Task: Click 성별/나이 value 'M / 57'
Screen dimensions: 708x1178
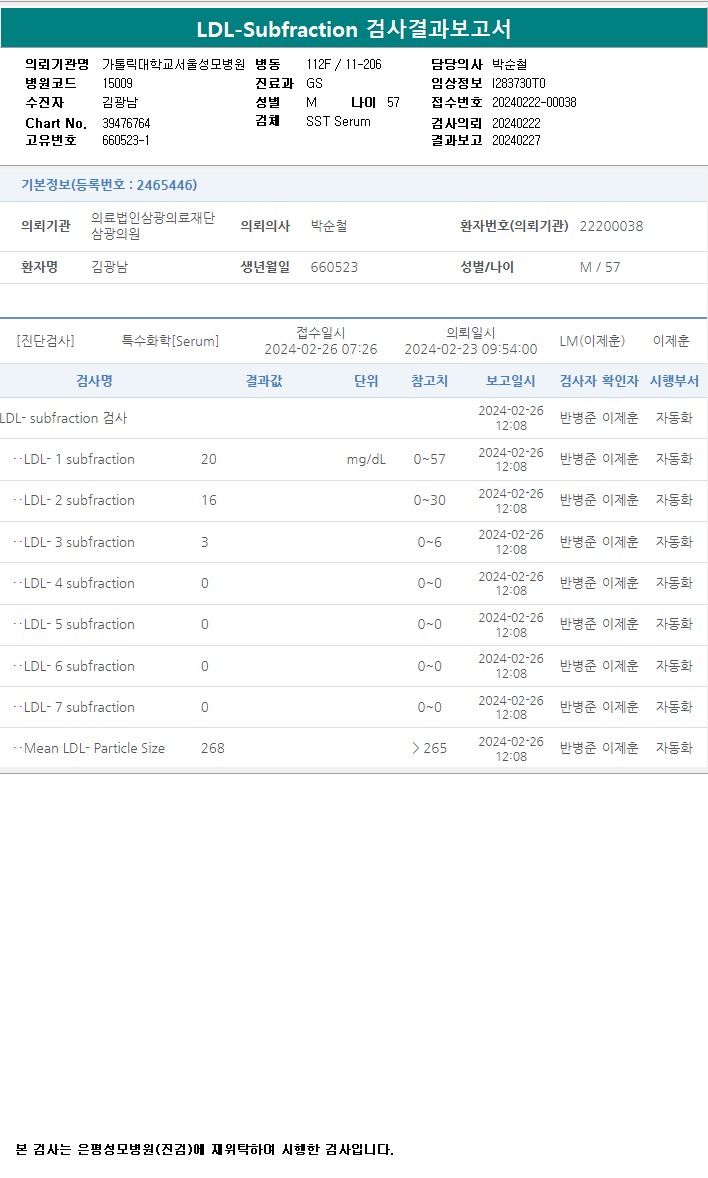Action: 600,267
